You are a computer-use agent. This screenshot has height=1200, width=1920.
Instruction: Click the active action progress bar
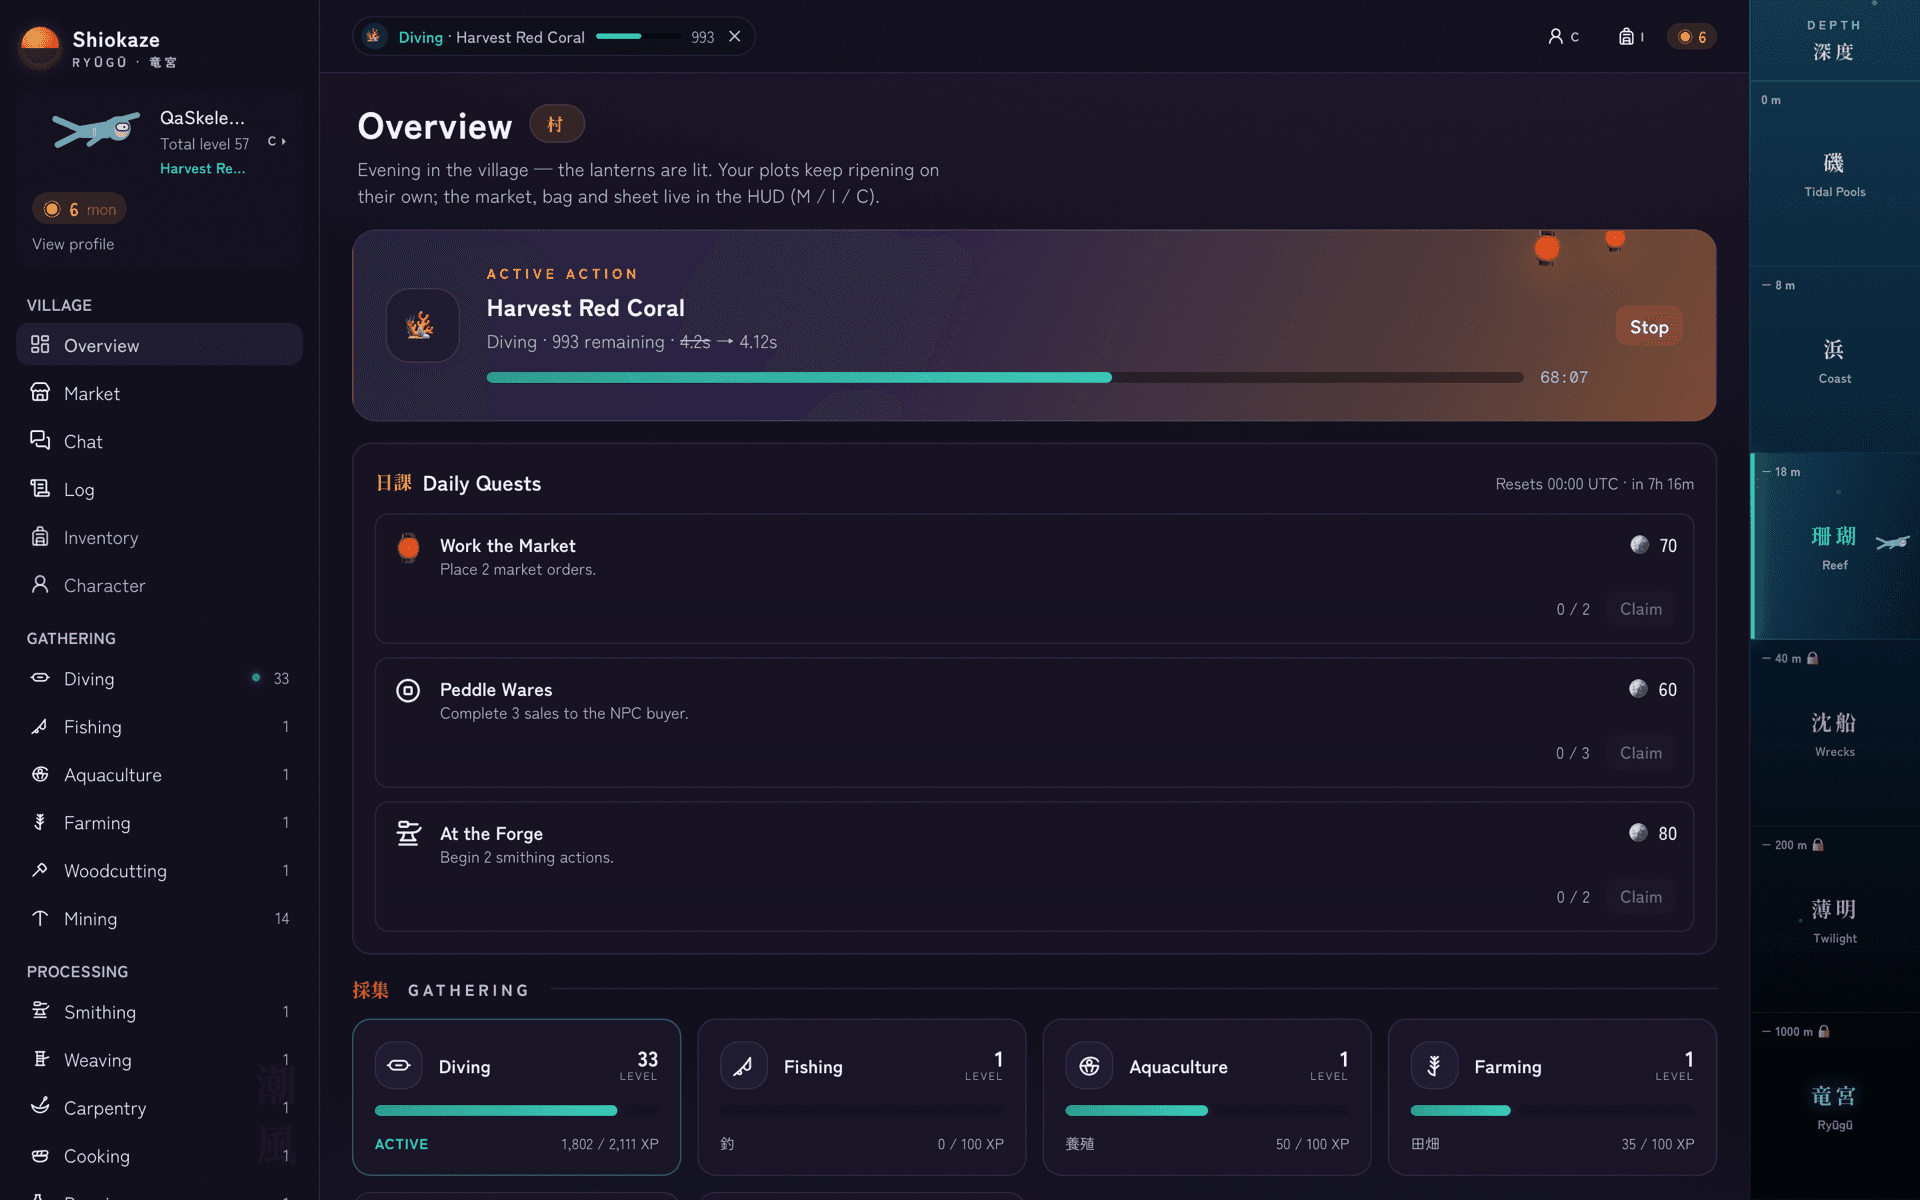(x=1005, y=377)
